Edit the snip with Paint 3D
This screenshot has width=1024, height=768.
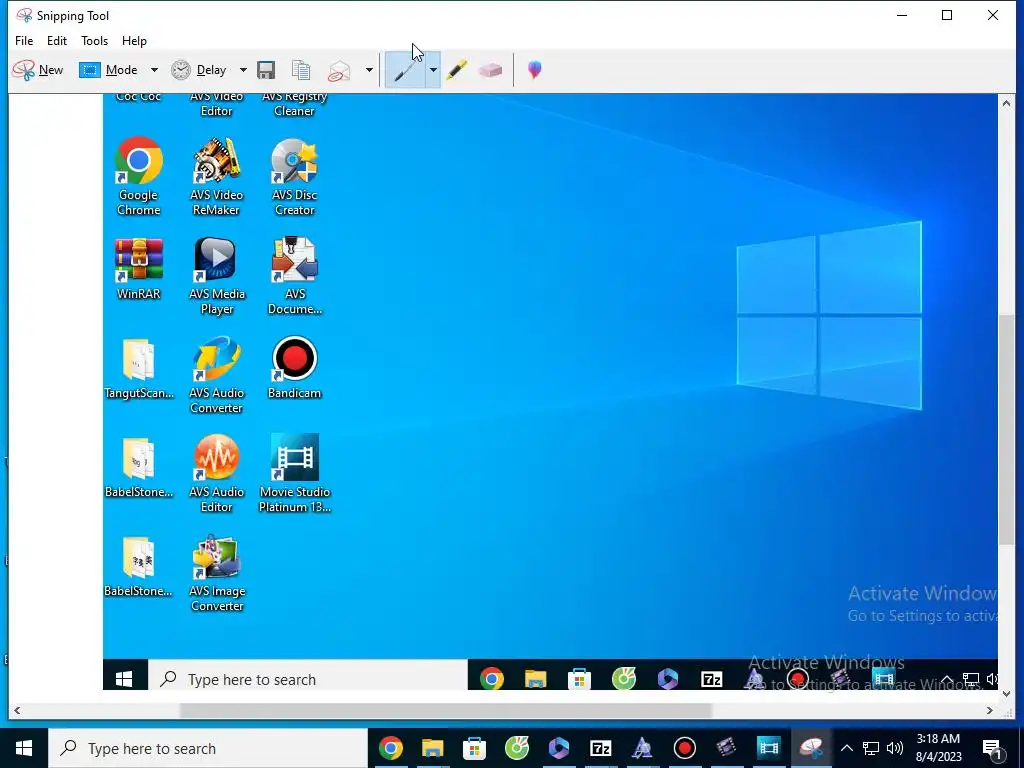[x=534, y=70]
